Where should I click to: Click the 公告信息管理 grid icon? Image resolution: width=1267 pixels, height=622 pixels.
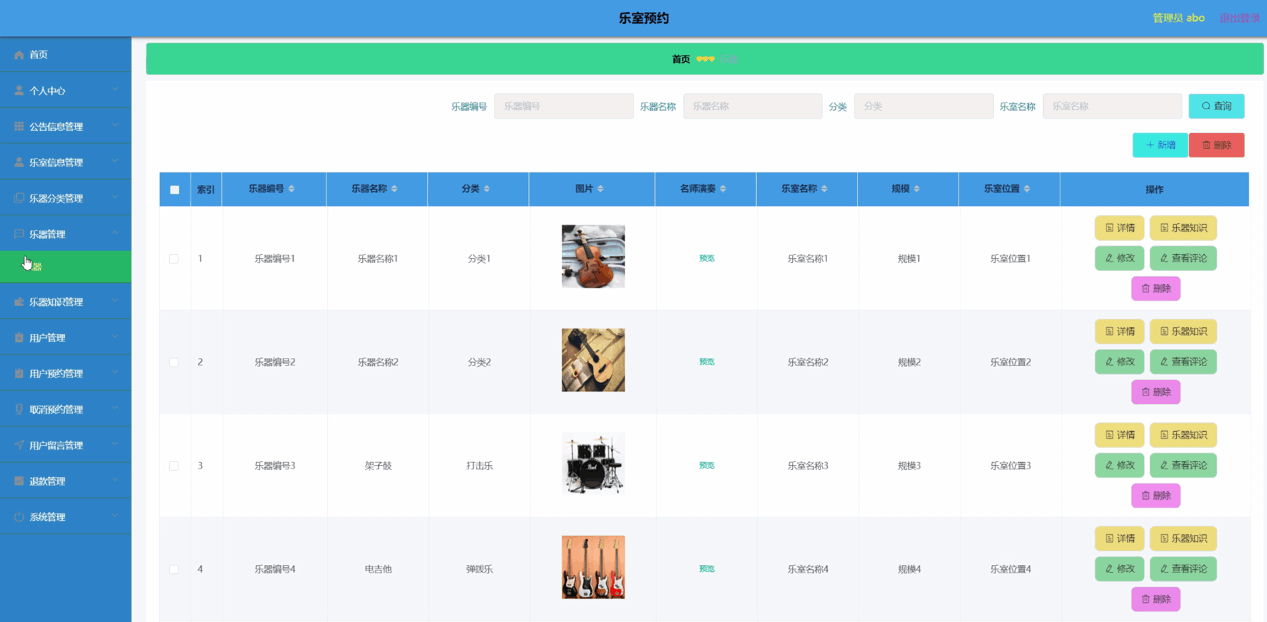pos(18,126)
